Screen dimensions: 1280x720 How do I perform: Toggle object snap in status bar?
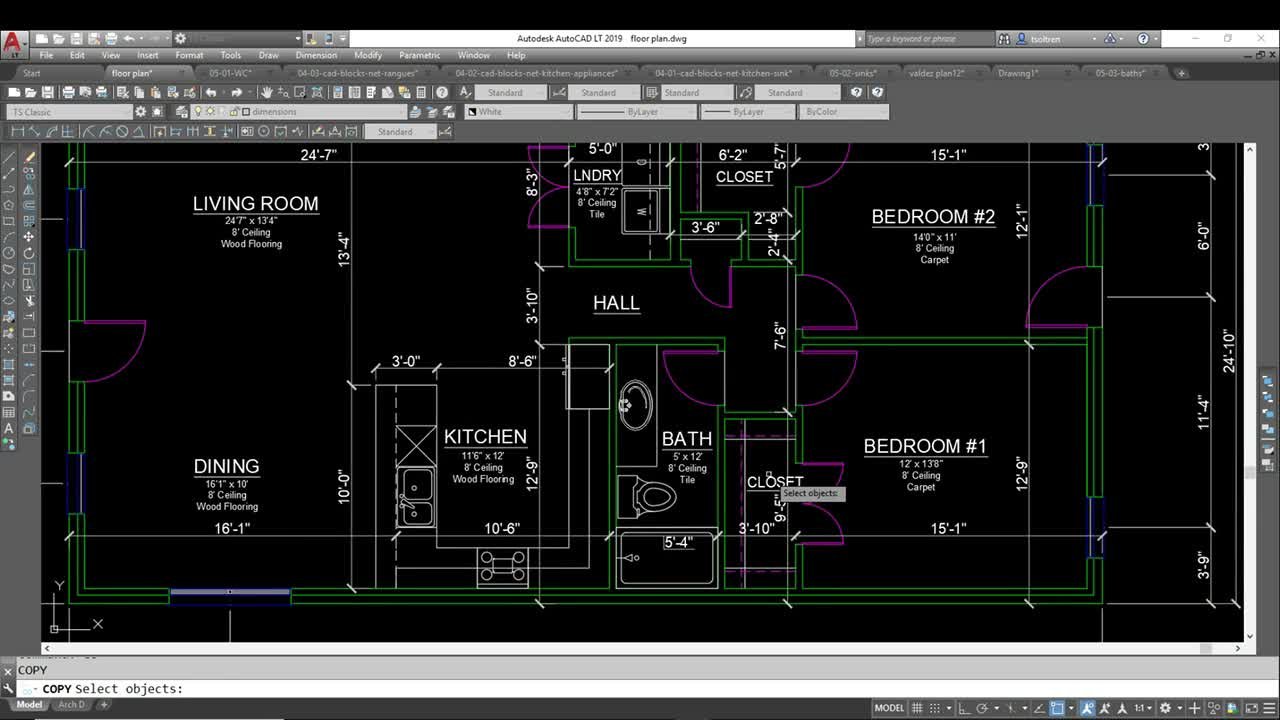[1057, 708]
